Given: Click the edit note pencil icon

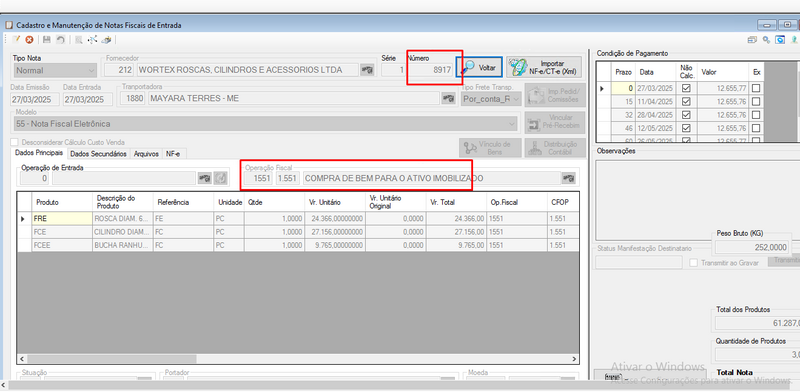Looking at the screenshot, I should coord(16,39).
